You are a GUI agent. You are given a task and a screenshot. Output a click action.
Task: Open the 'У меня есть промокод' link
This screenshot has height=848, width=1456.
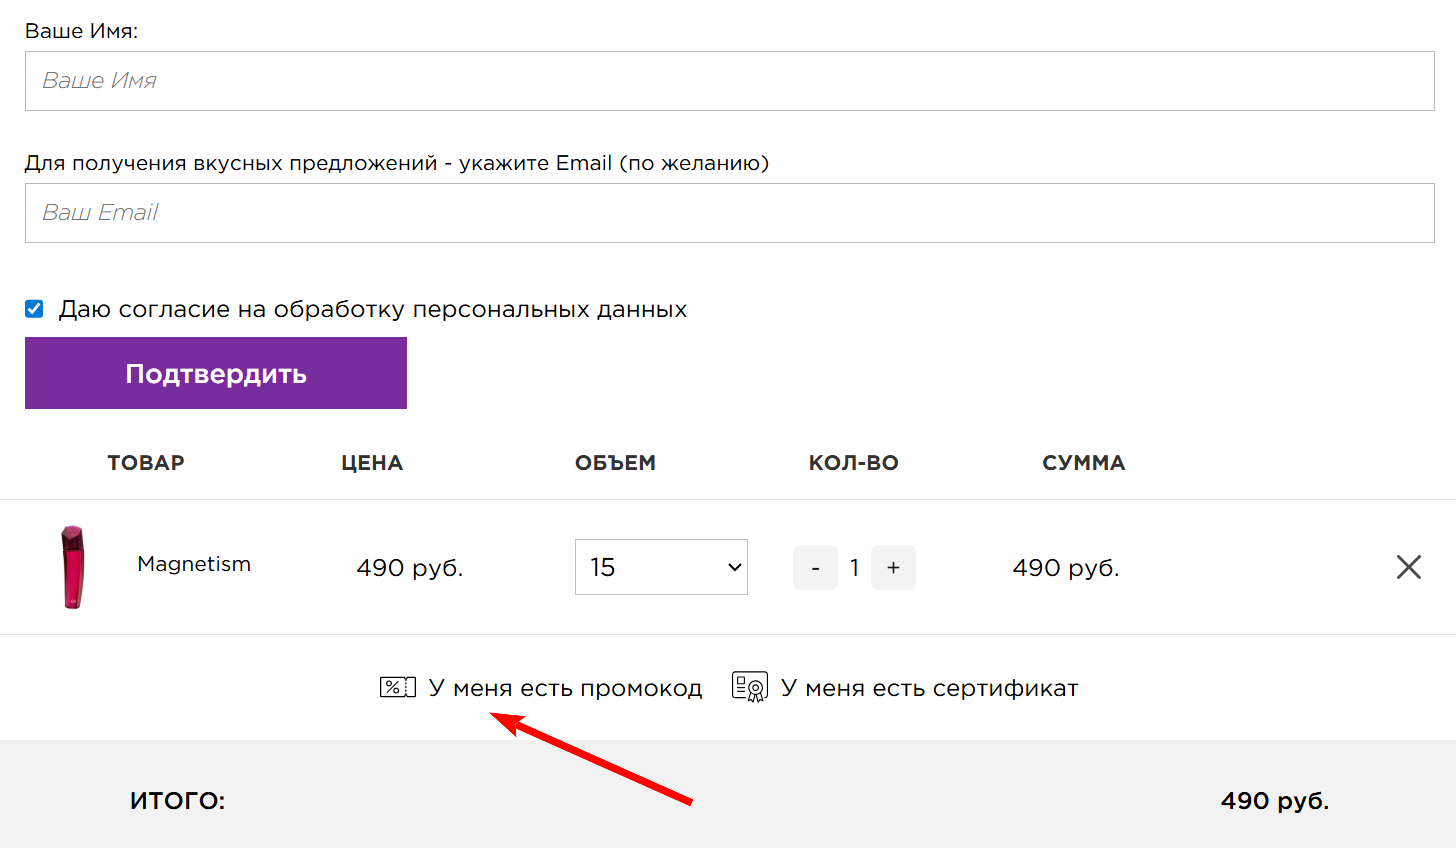[565, 688]
